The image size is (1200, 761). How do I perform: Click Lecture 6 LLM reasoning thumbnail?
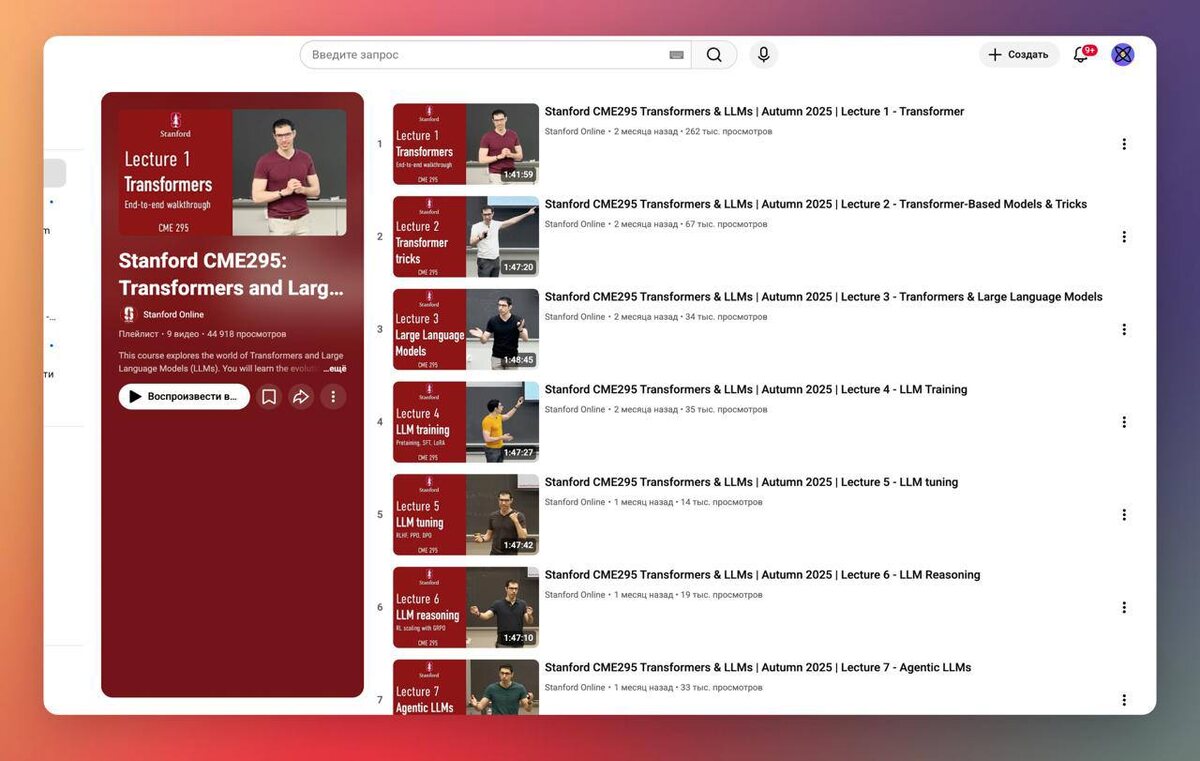[466, 607]
